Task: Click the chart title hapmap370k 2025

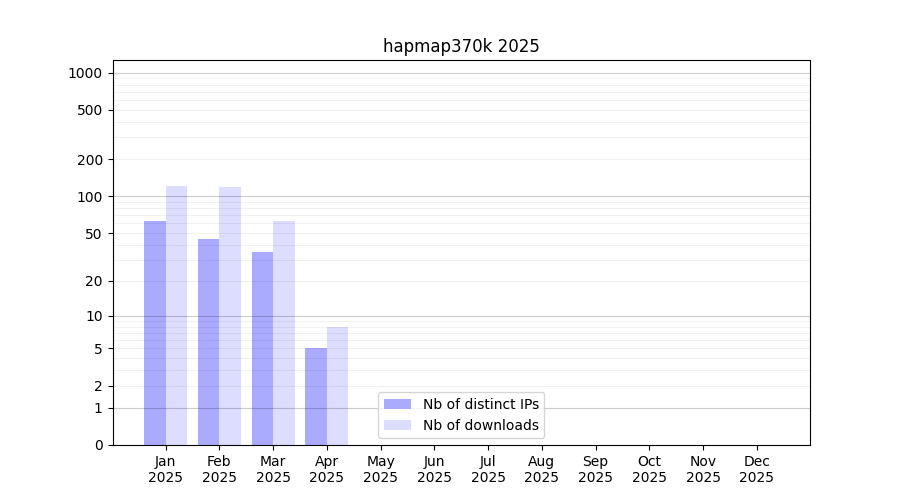Action: pyautogui.click(x=461, y=46)
